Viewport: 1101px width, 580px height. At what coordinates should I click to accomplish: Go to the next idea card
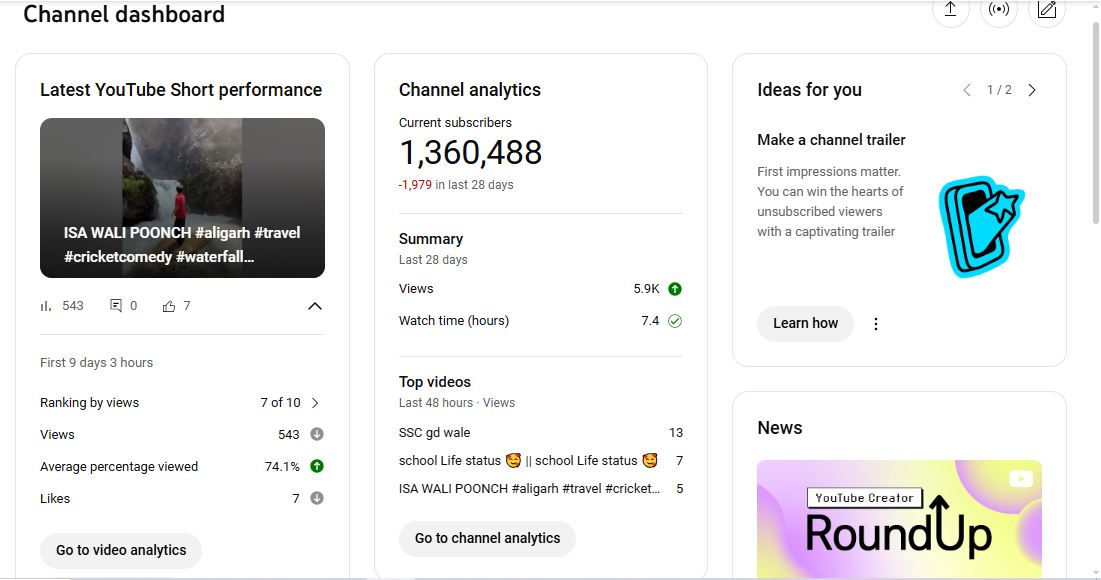pyautogui.click(x=1031, y=90)
